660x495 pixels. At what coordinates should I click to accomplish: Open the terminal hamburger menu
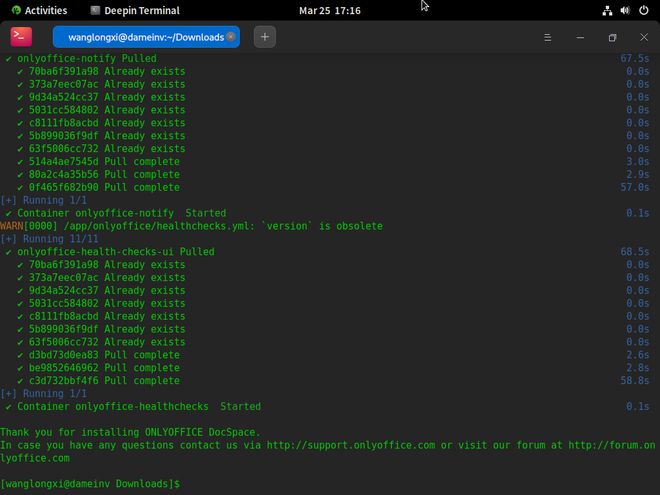click(547, 37)
